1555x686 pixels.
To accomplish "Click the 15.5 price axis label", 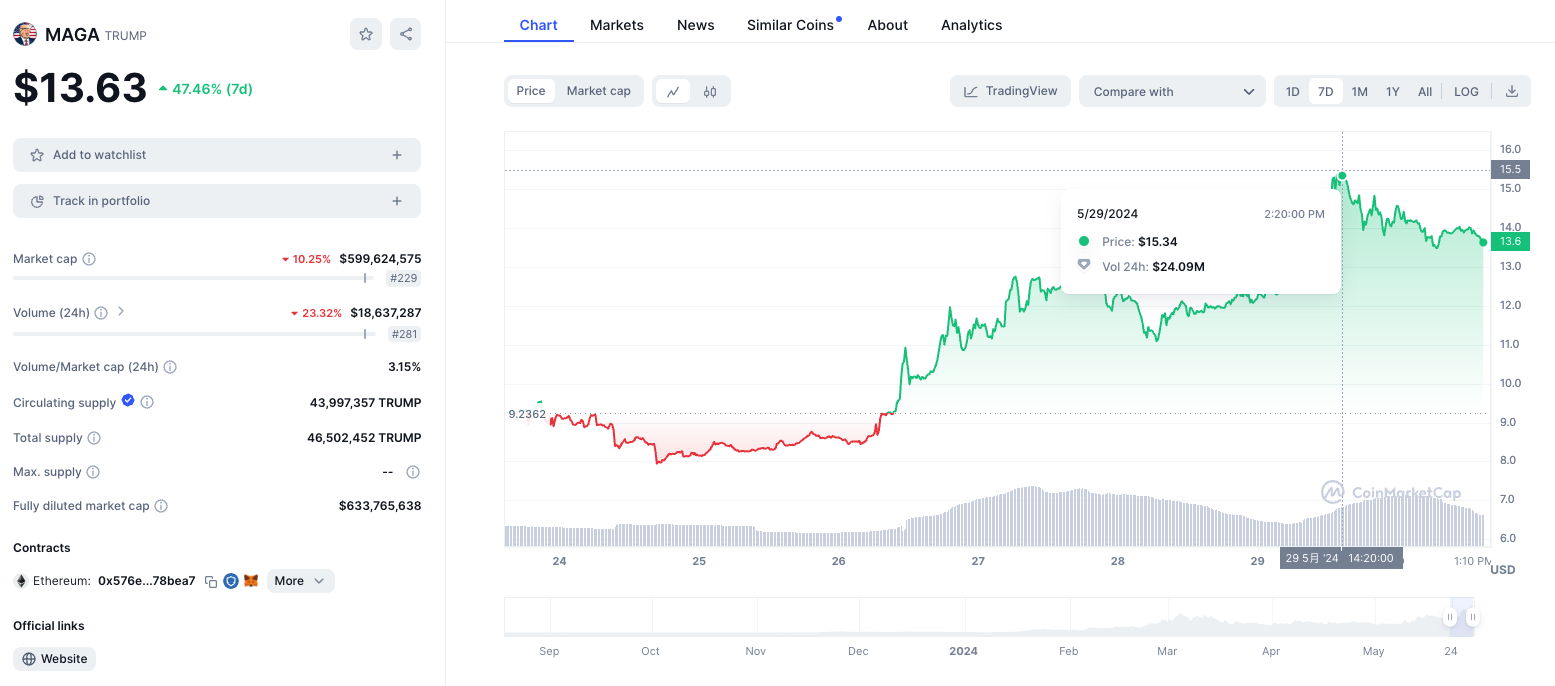I will click(1510, 170).
